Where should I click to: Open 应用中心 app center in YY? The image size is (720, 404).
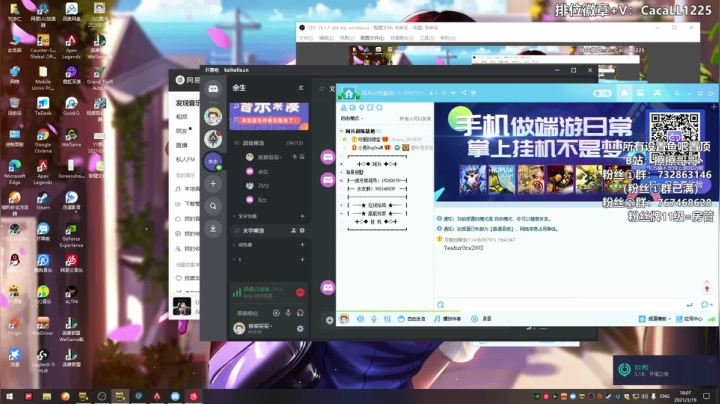pos(689,319)
